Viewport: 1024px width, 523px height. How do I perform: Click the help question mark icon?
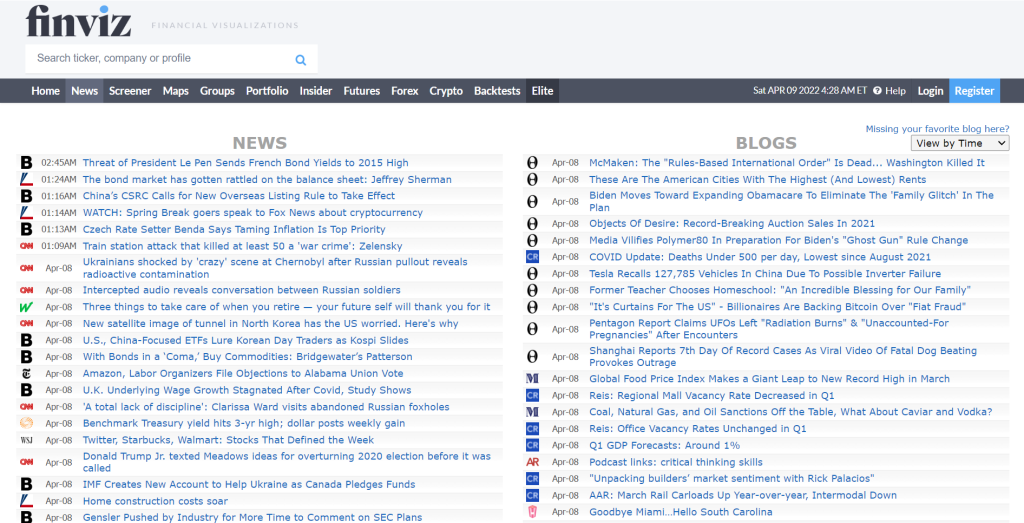pos(877,91)
